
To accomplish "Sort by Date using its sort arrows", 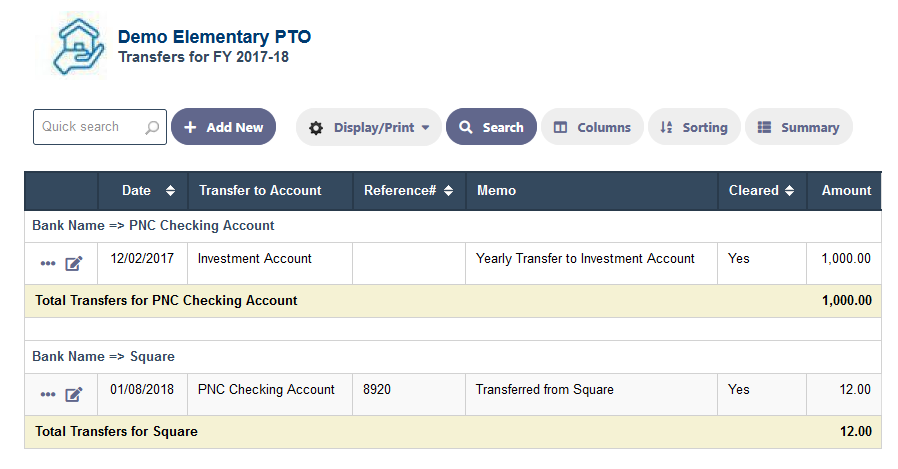I will click(170, 191).
